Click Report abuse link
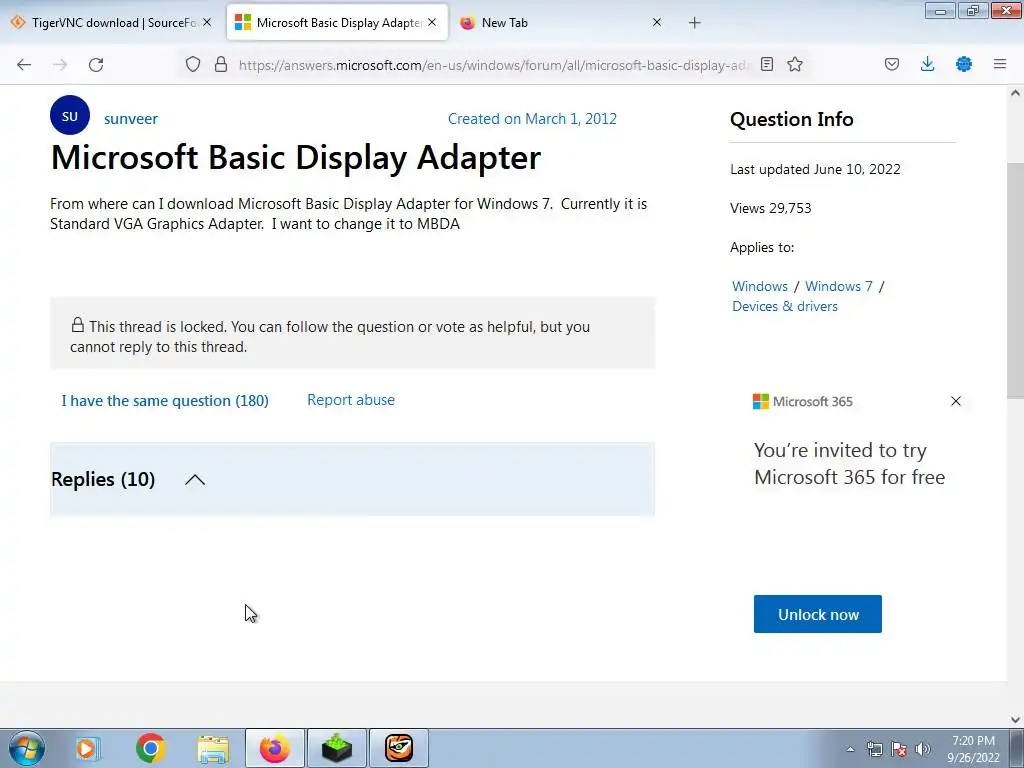The width and height of the screenshot is (1024, 768). (351, 400)
